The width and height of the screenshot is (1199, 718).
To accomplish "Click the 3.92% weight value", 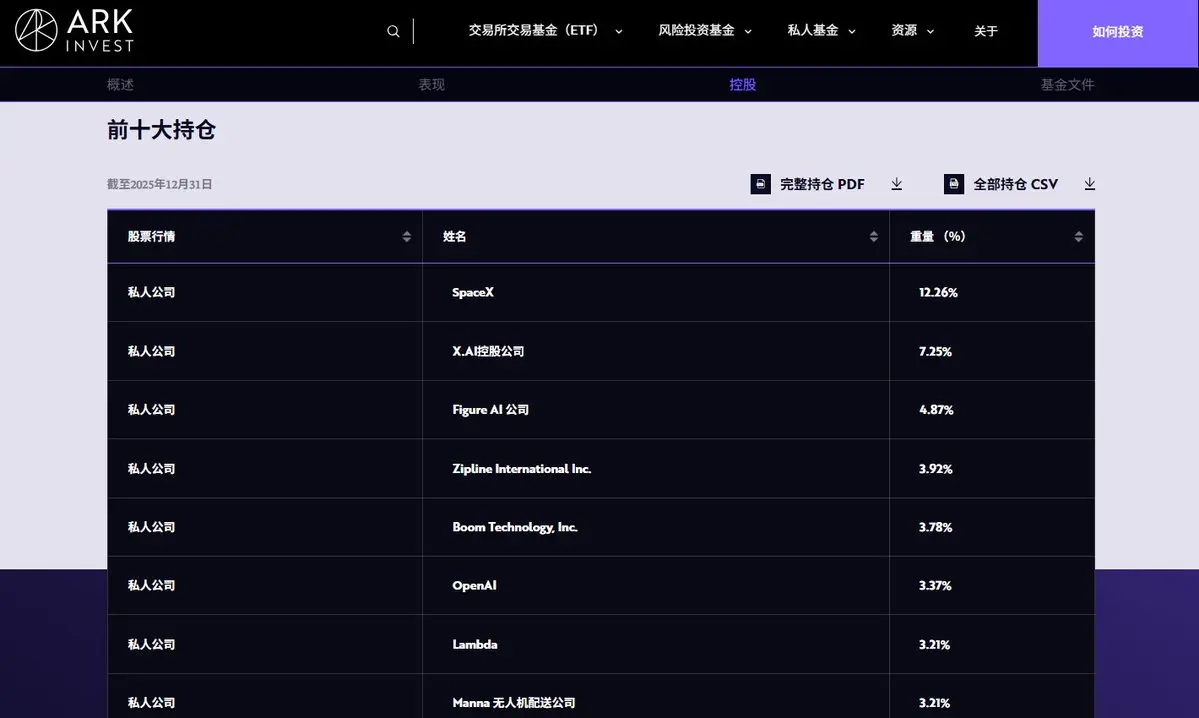I will pyautogui.click(x=935, y=469).
